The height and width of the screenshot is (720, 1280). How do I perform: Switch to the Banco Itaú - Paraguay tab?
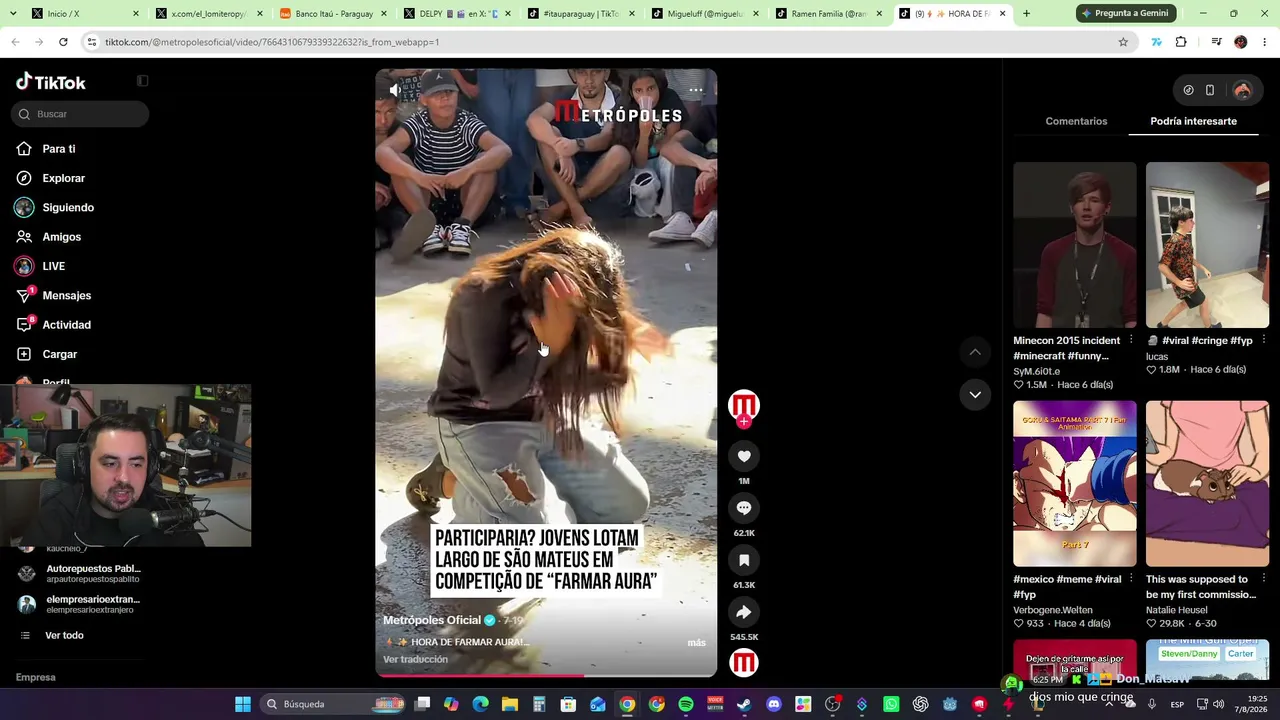pyautogui.click(x=332, y=14)
